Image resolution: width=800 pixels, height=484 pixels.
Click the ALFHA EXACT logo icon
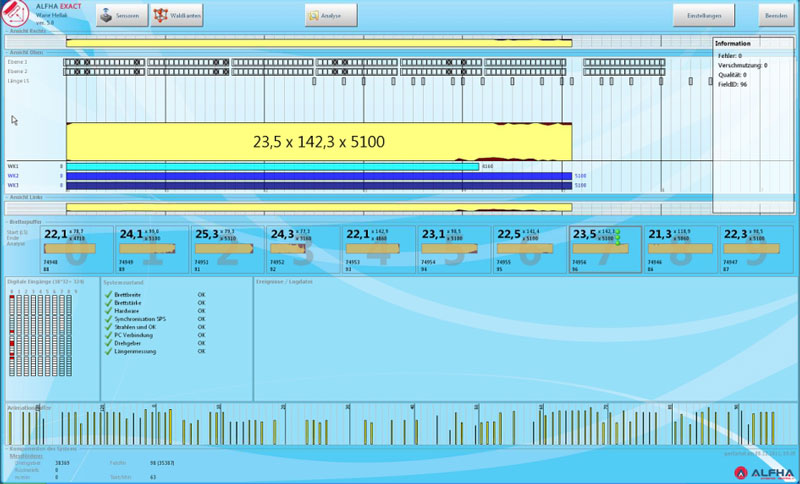tap(16, 12)
